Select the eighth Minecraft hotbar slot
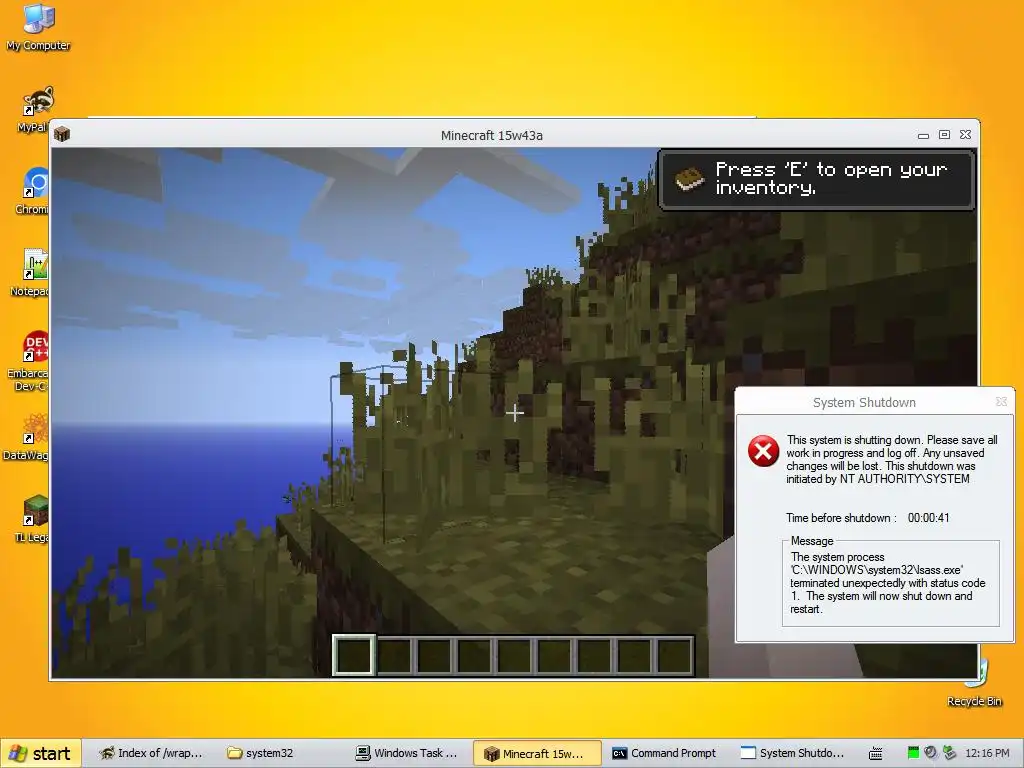This screenshot has width=1024, height=768. pyautogui.click(x=634, y=655)
